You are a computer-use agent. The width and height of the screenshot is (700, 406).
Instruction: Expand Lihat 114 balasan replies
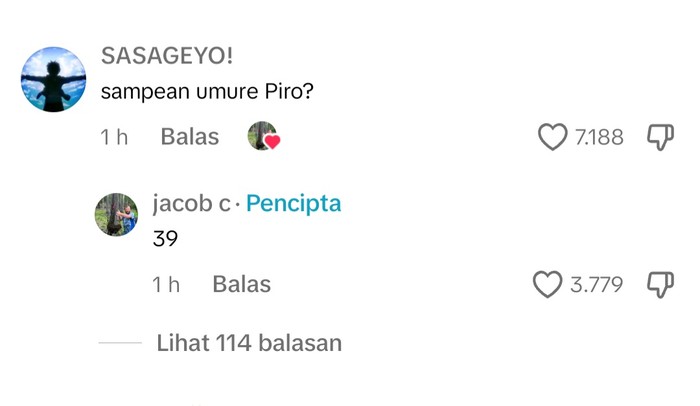249,343
